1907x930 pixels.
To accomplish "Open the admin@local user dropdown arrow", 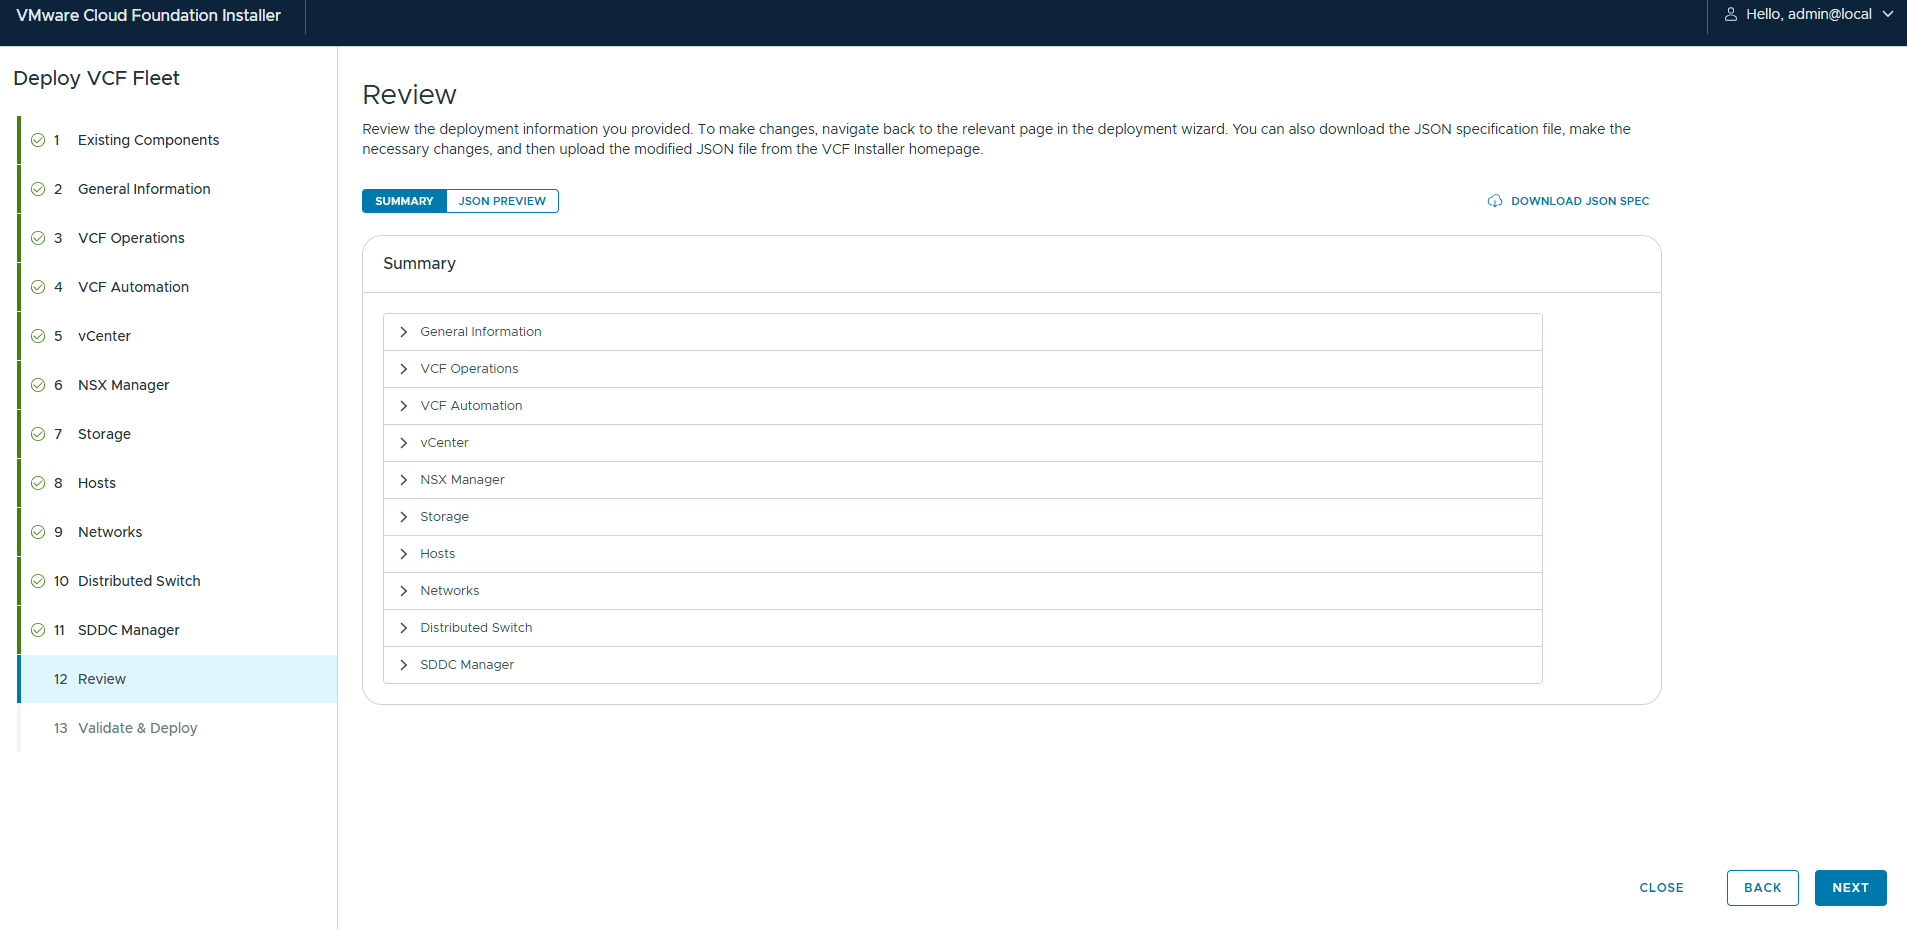I will point(1887,14).
